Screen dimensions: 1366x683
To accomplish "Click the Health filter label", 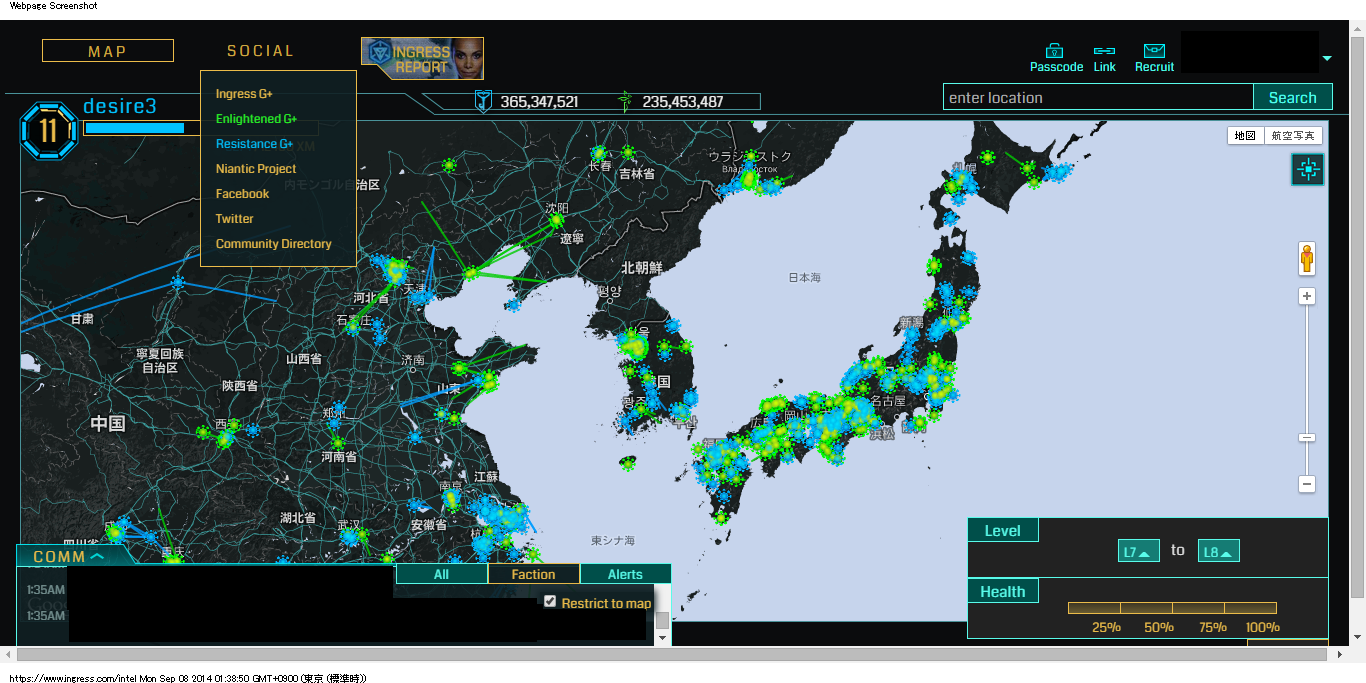I will point(1002,592).
